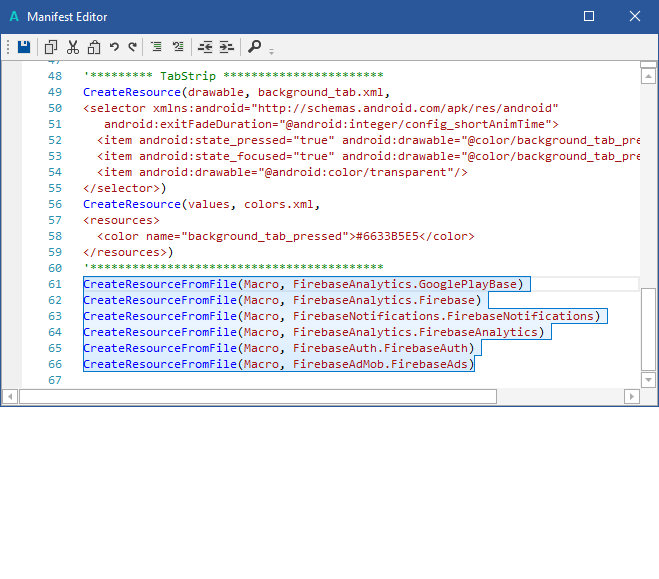Screen dimensions: 659x579
Task: Click the background_tab_pressed color line
Action: tap(286, 236)
